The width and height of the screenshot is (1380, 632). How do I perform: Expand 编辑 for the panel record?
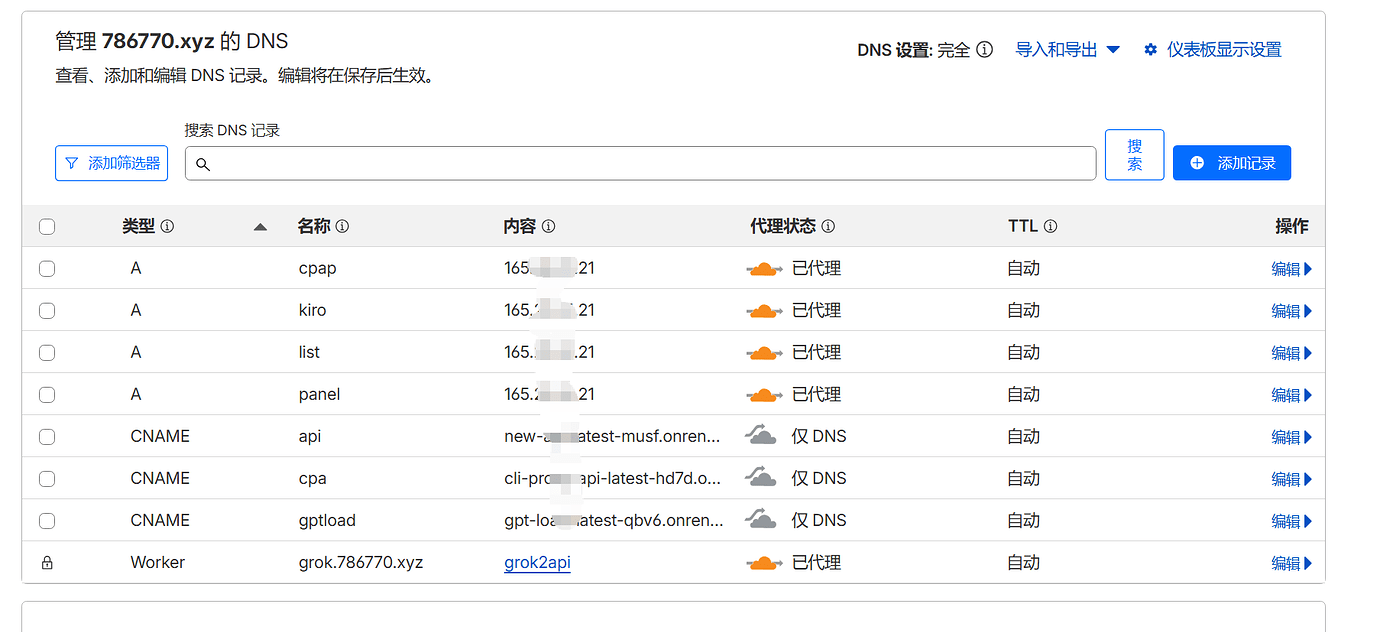(x=1291, y=395)
